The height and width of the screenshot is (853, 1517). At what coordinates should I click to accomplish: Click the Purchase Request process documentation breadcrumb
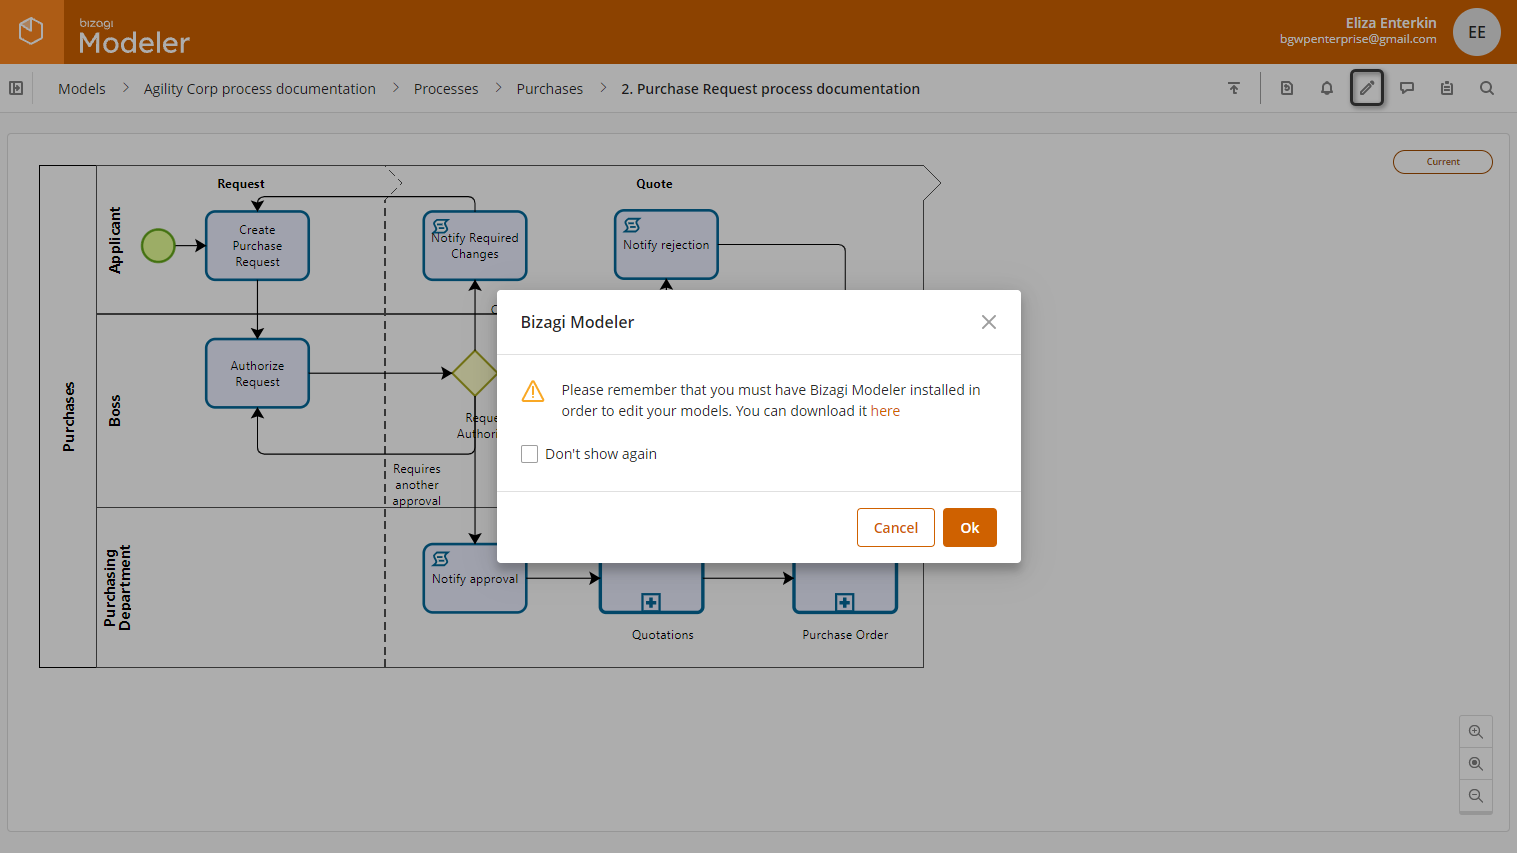pos(770,89)
